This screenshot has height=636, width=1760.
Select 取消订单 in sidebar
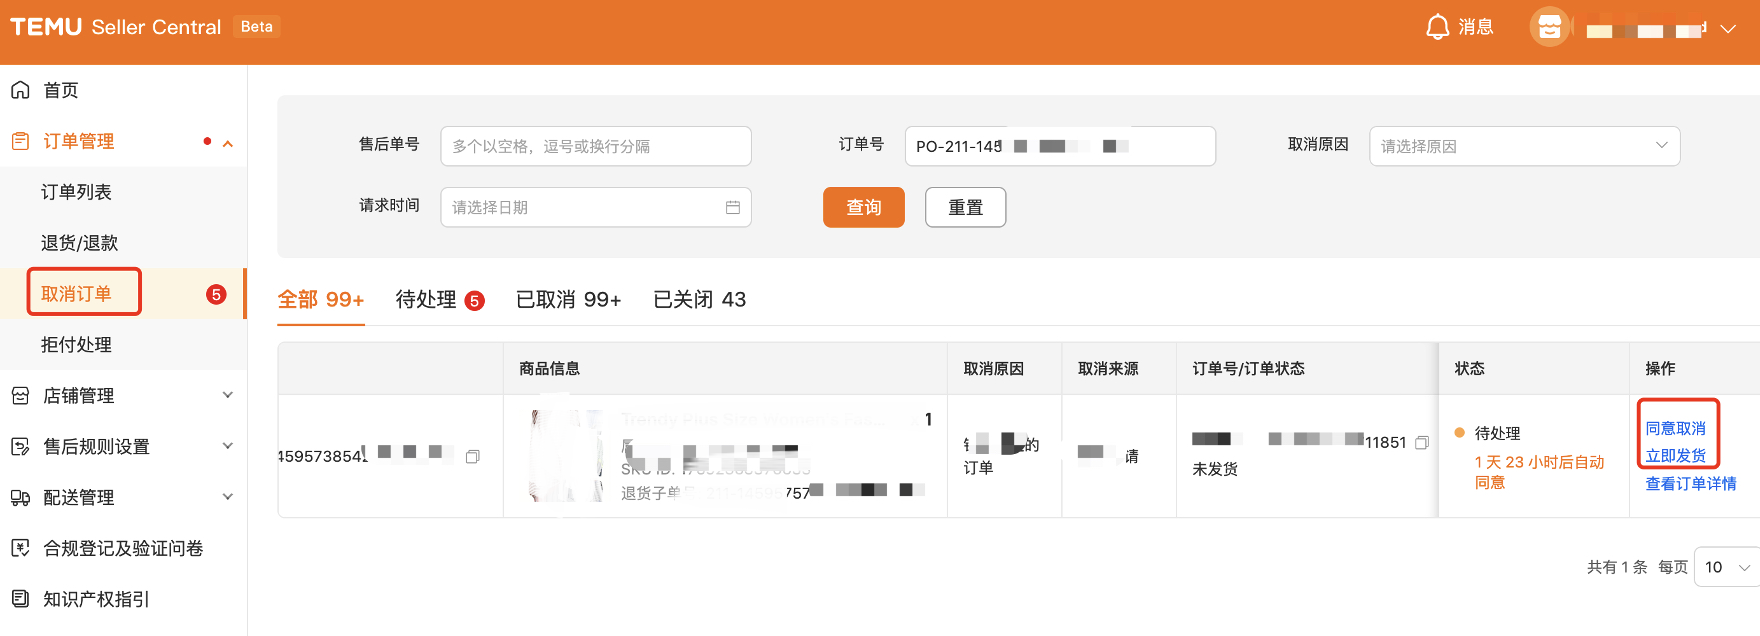click(x=76, y=294)
